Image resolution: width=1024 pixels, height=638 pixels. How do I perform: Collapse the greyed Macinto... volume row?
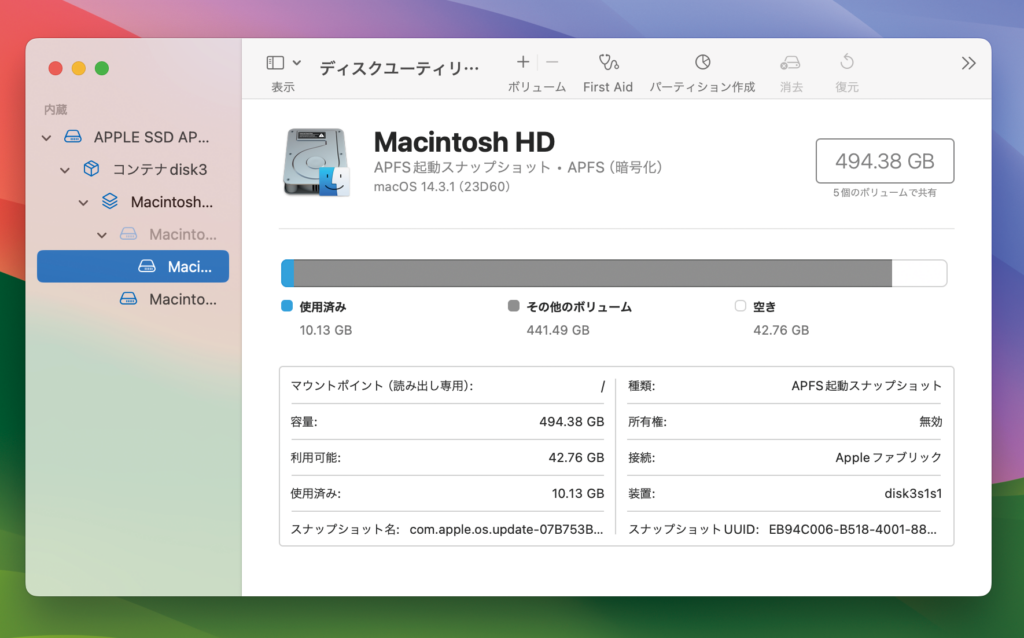click(x=101, y=235)
